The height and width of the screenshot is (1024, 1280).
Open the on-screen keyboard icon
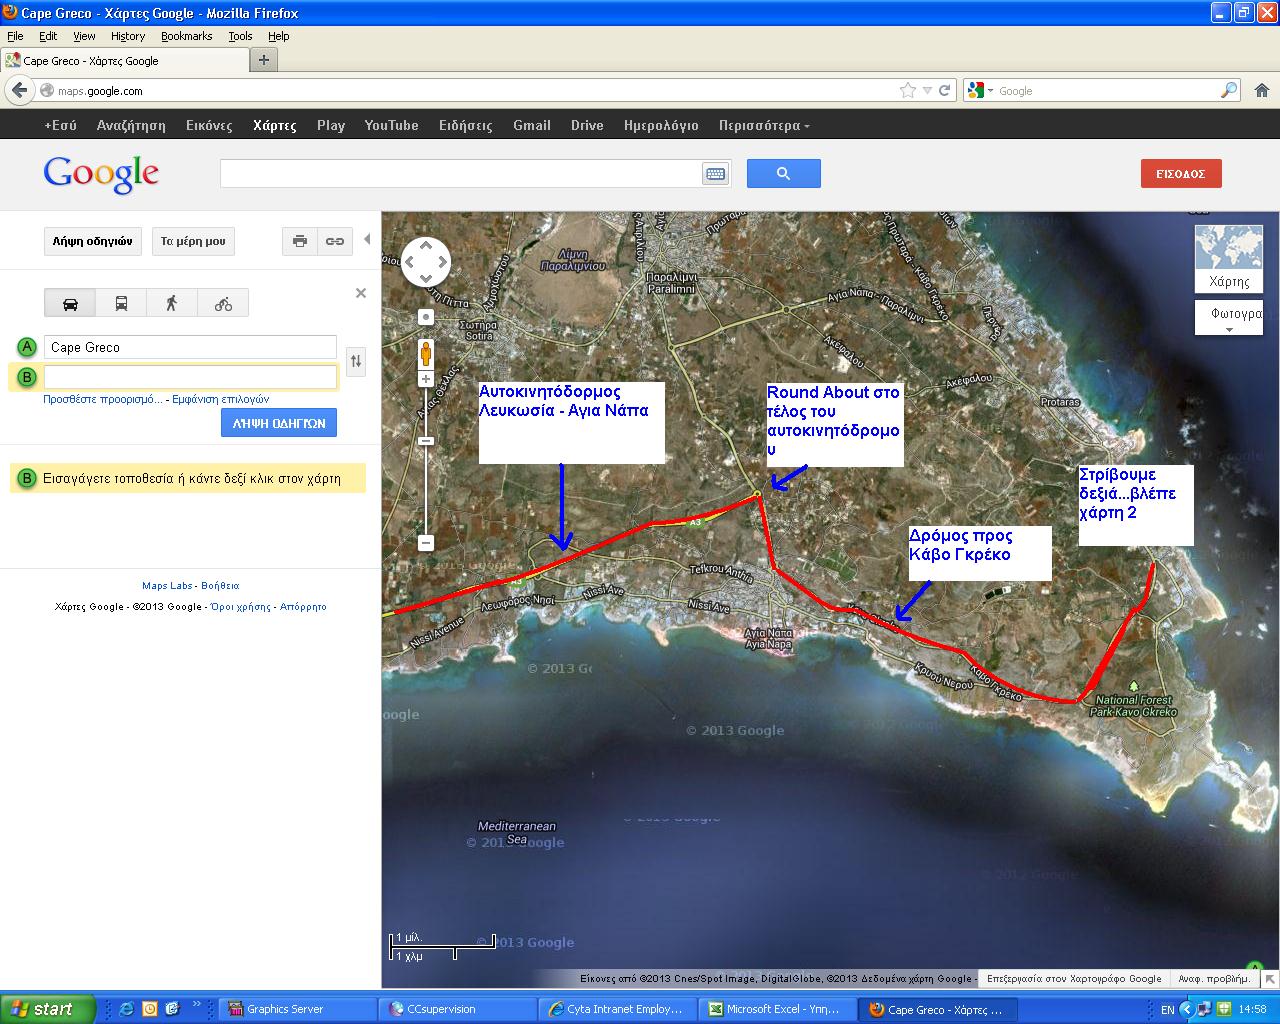(x=715, y=174)
